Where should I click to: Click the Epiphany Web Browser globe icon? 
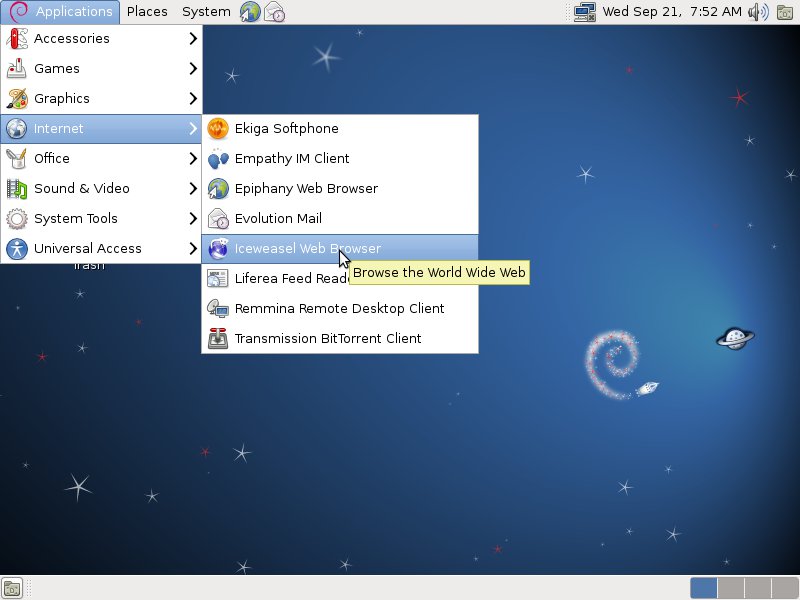click(218, 189)
